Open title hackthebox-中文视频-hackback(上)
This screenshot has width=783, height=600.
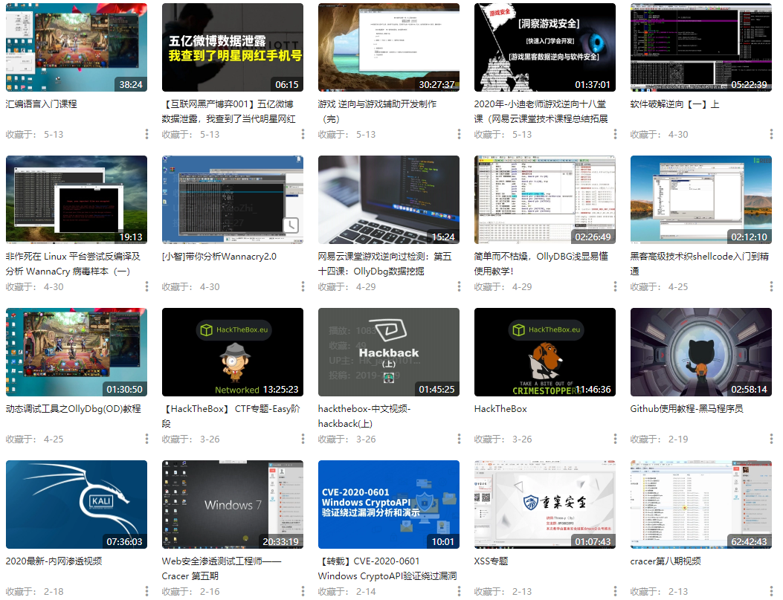(364, 416)
